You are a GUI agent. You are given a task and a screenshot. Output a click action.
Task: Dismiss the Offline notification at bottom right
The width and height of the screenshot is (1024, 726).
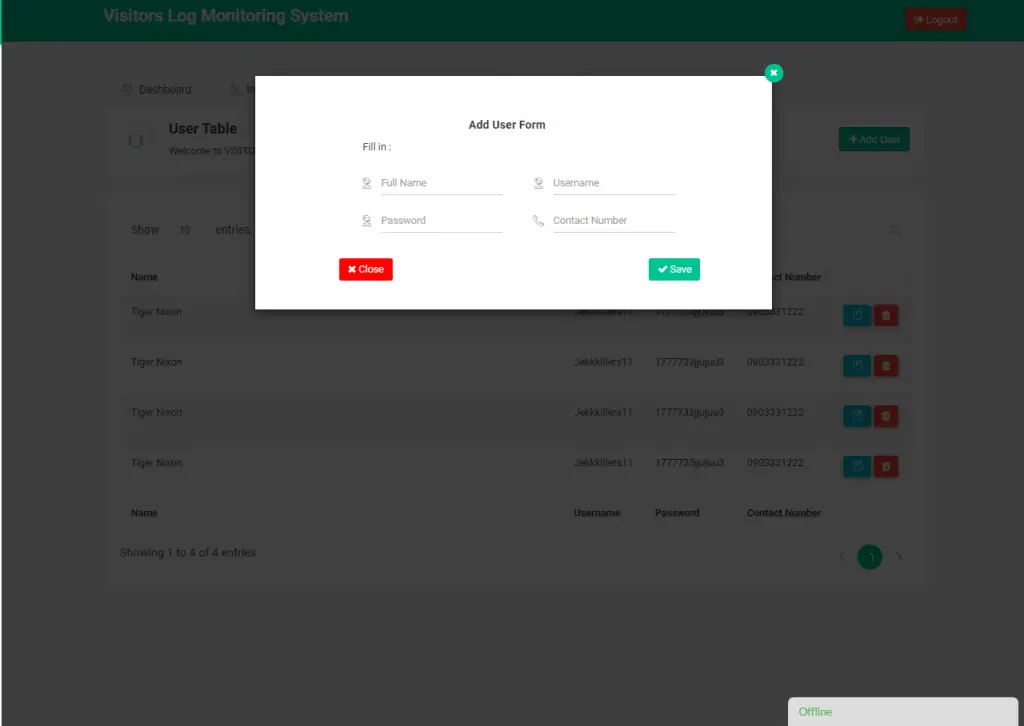pos(900,711)
